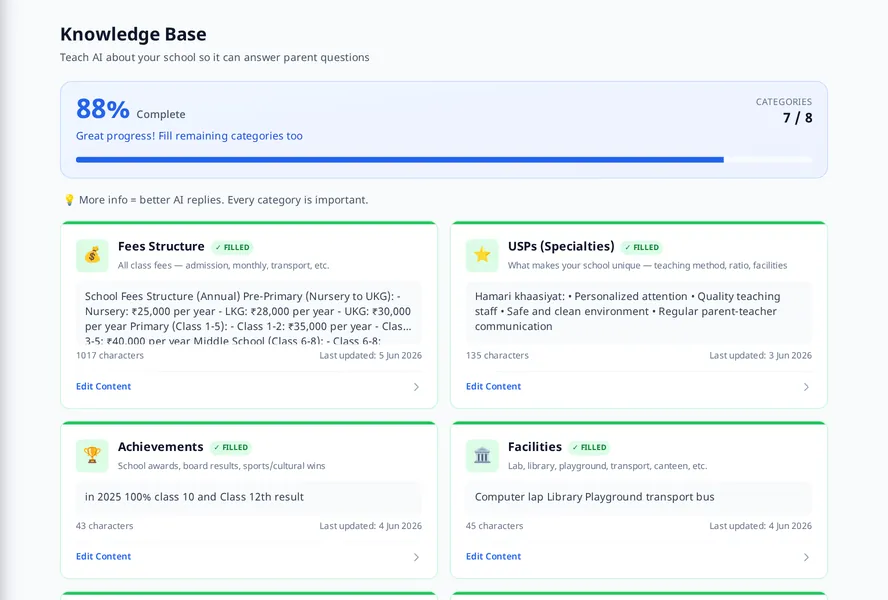This screenshot has width=888, height=600.
Task: Click the '1017 characters' count
Action: (110, 355)
